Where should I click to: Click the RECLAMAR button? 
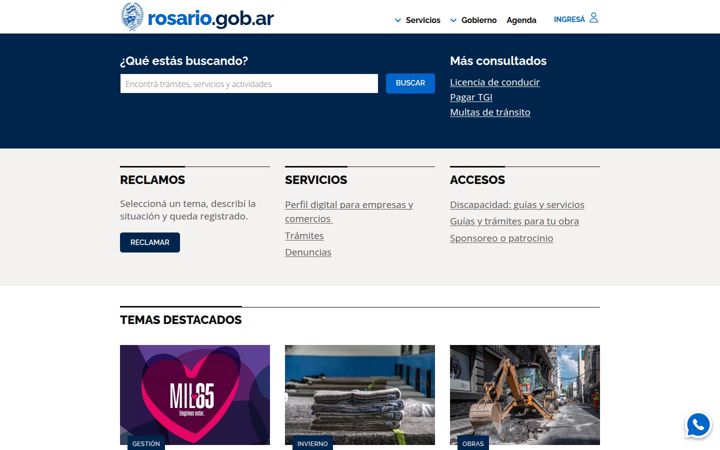(150, 242)
